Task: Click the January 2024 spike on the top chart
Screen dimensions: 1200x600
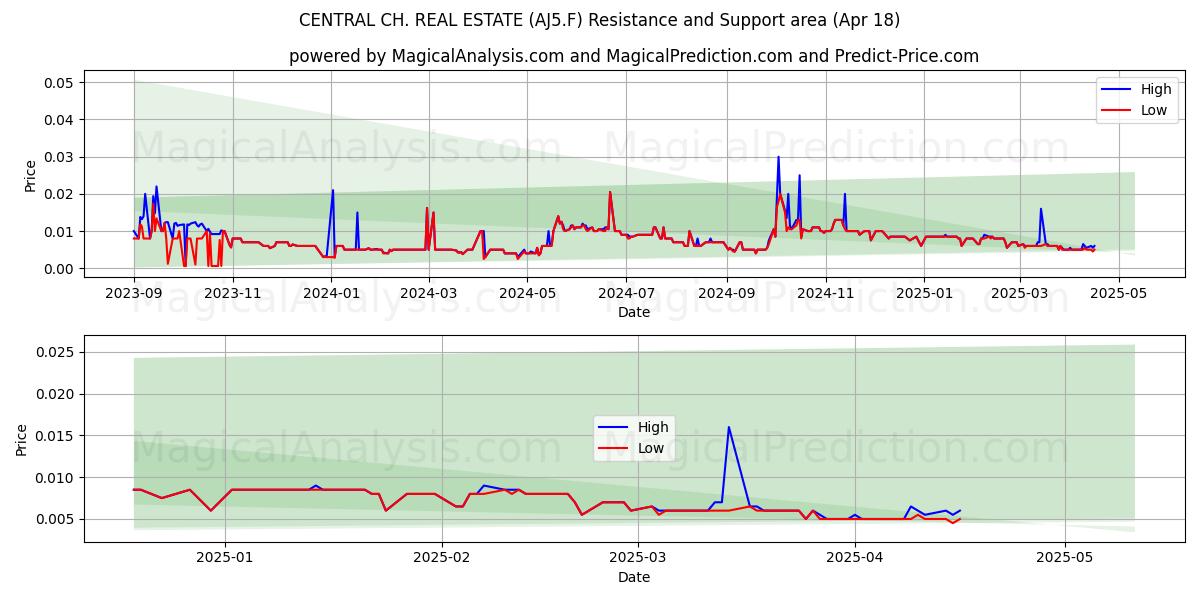Action: pos(333,191)
